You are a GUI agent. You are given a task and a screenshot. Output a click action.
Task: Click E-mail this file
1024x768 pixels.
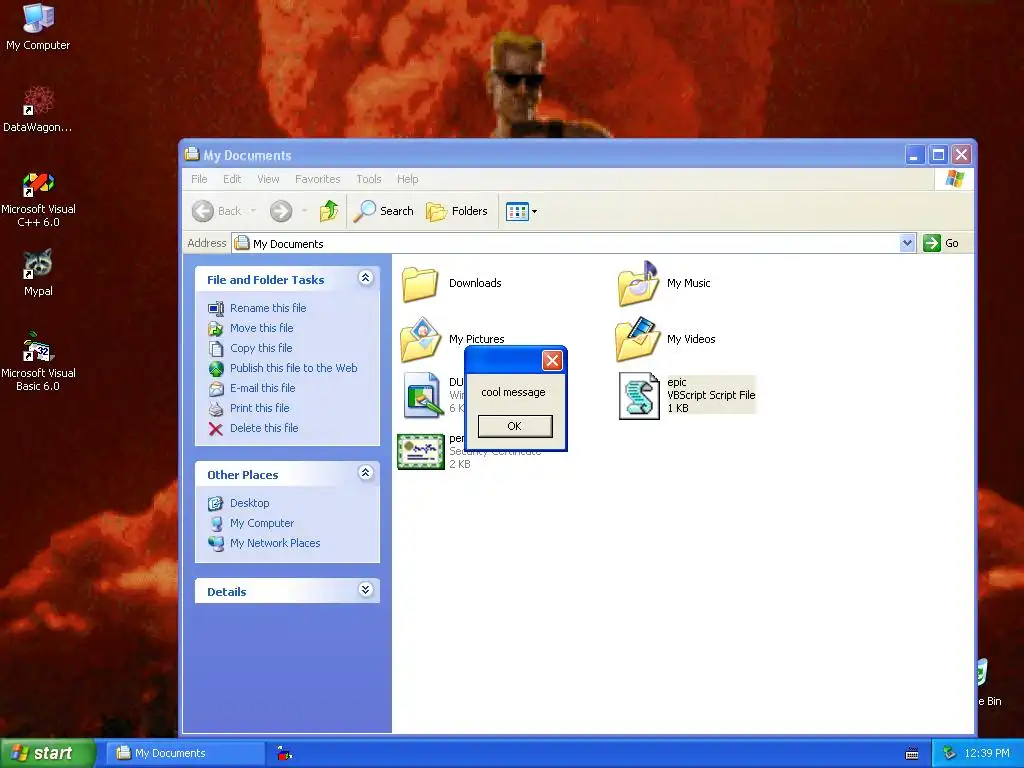(262, 388)
